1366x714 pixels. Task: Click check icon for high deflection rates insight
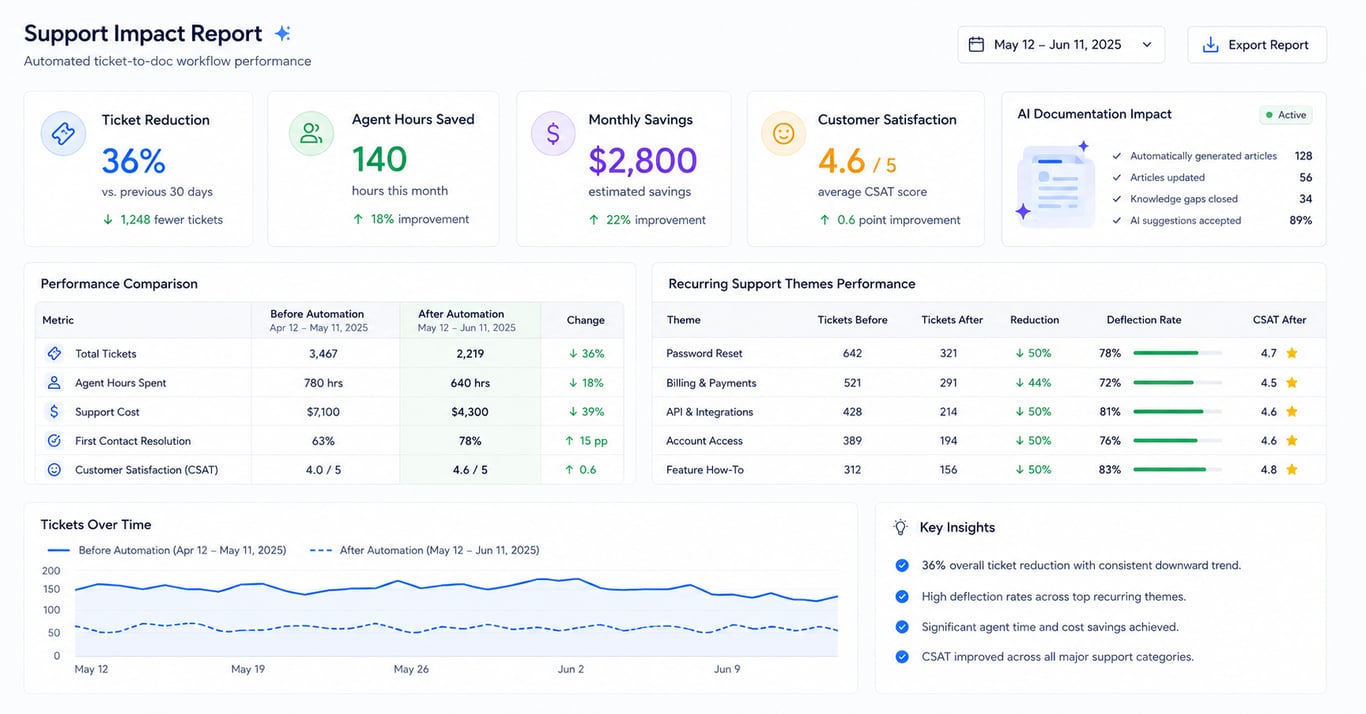(902, 597)
